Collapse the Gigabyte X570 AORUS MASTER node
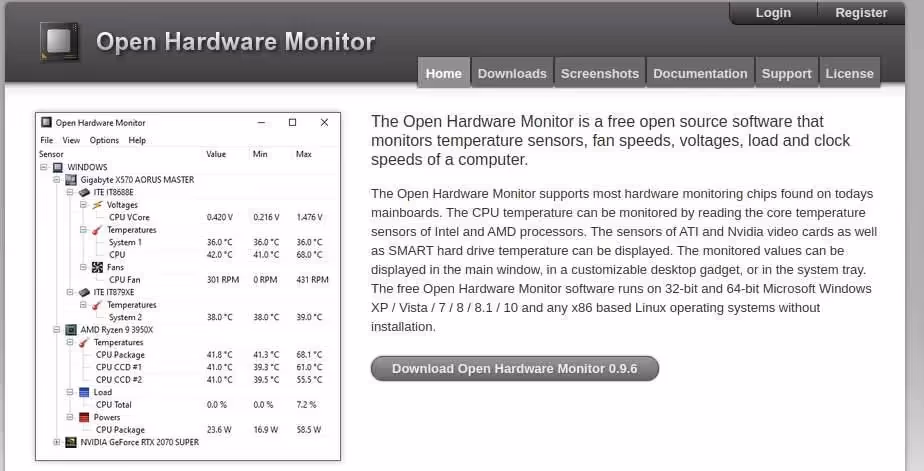Image resolution: width=924 pixels, height=471 pixels. tap(57, 180)
